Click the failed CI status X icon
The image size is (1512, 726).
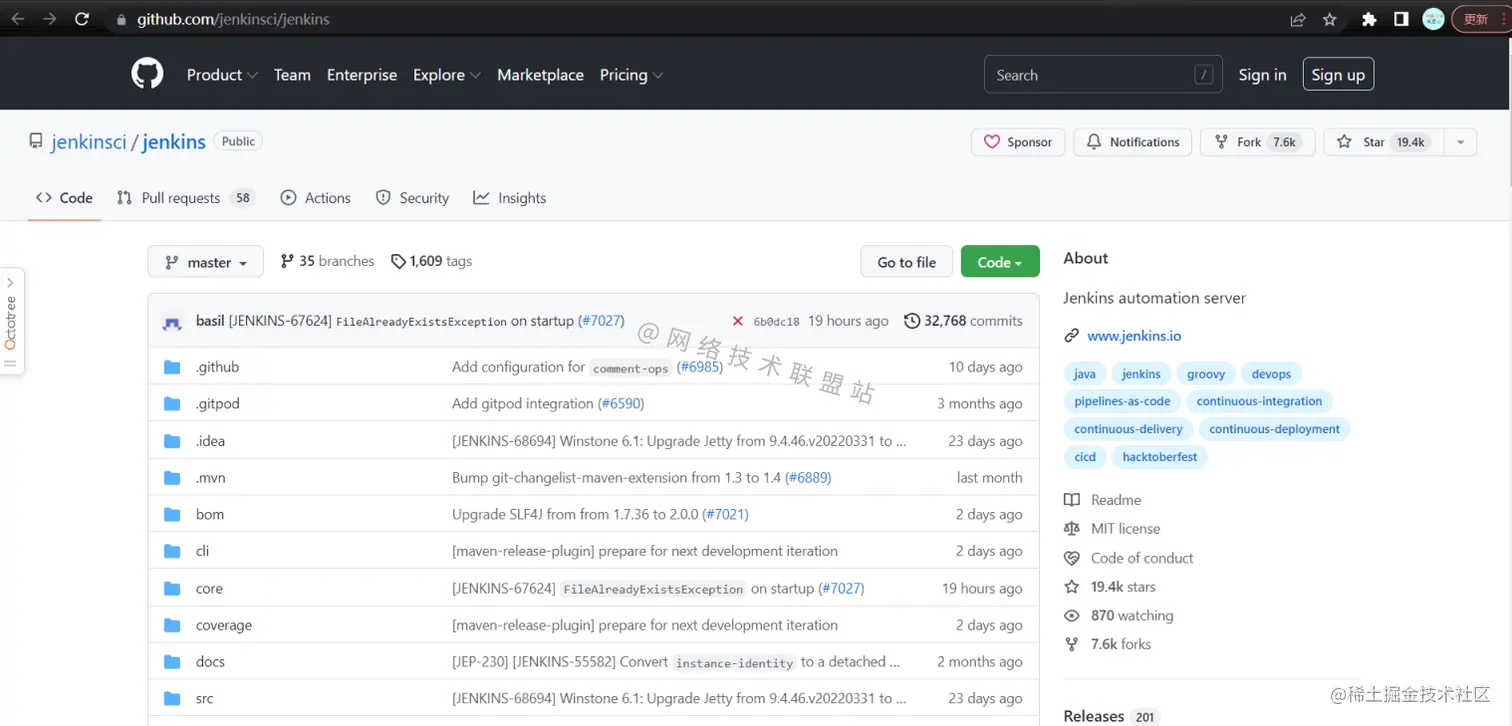738,321
